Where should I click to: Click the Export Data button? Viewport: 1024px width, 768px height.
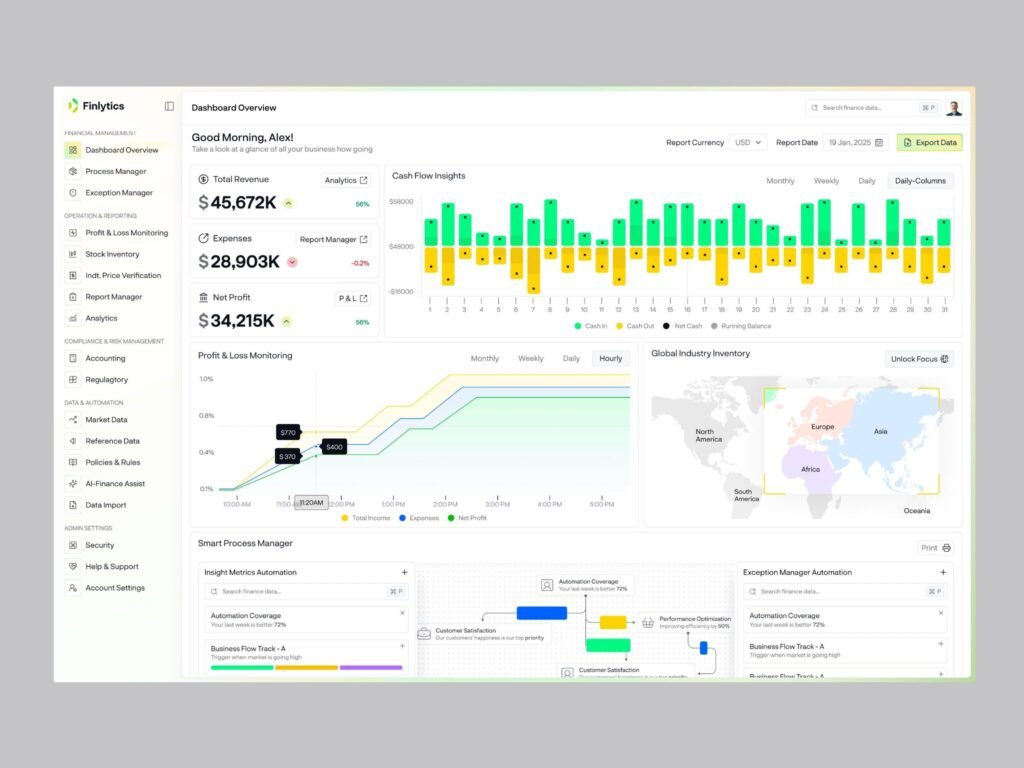[929, 142]
